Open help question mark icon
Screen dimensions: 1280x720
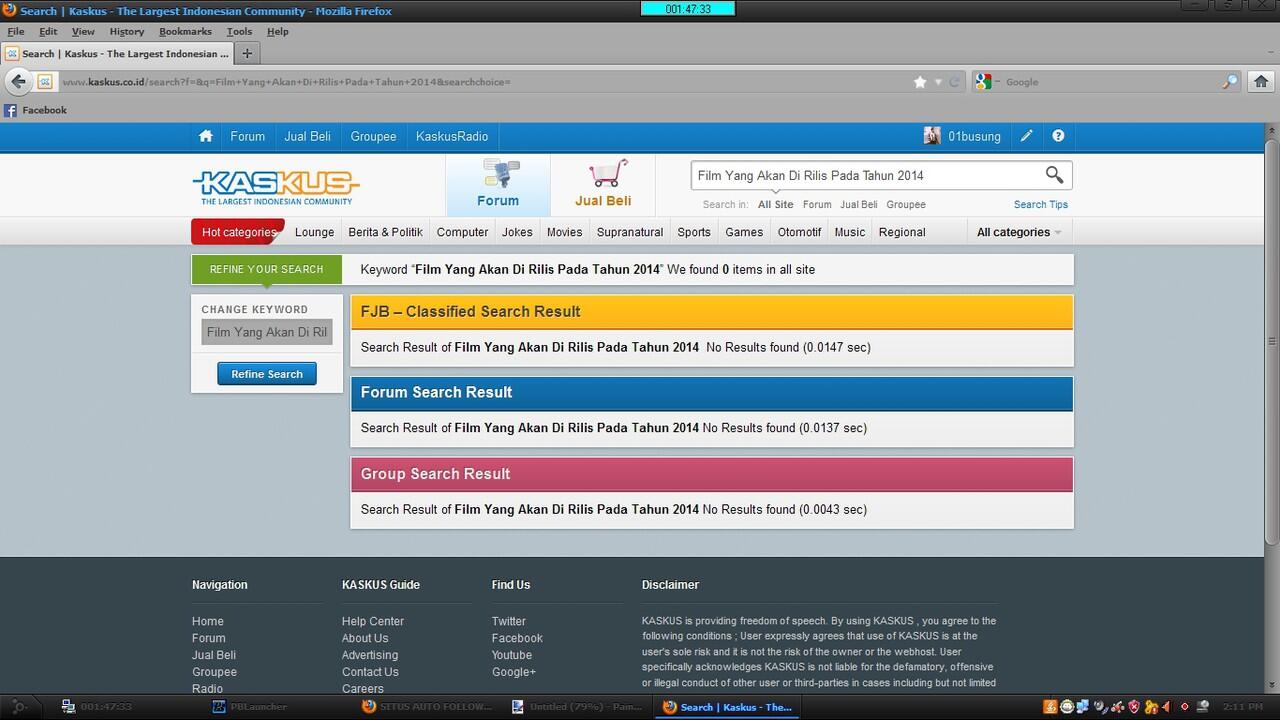tap(1058, 136)
